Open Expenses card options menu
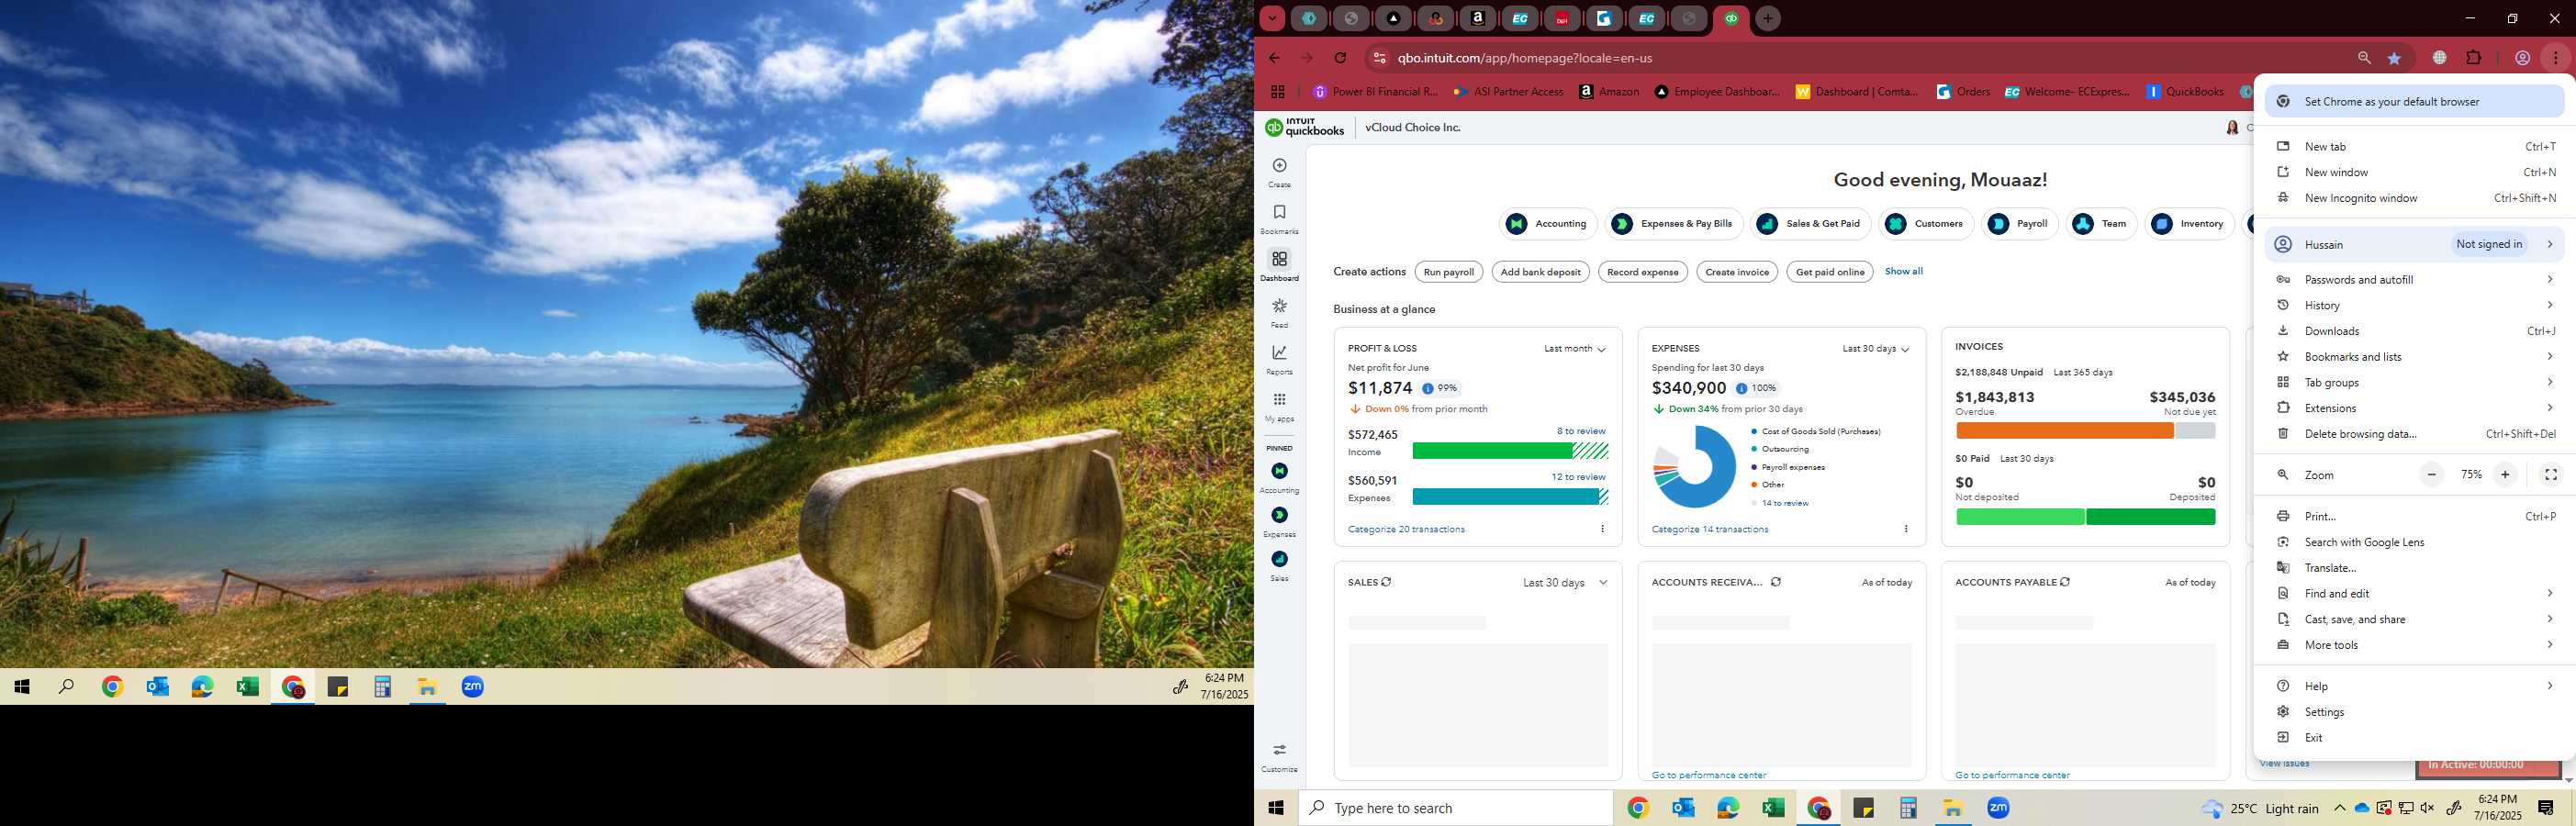Screen dimensions: 2576x826 tap(1906, 529)
